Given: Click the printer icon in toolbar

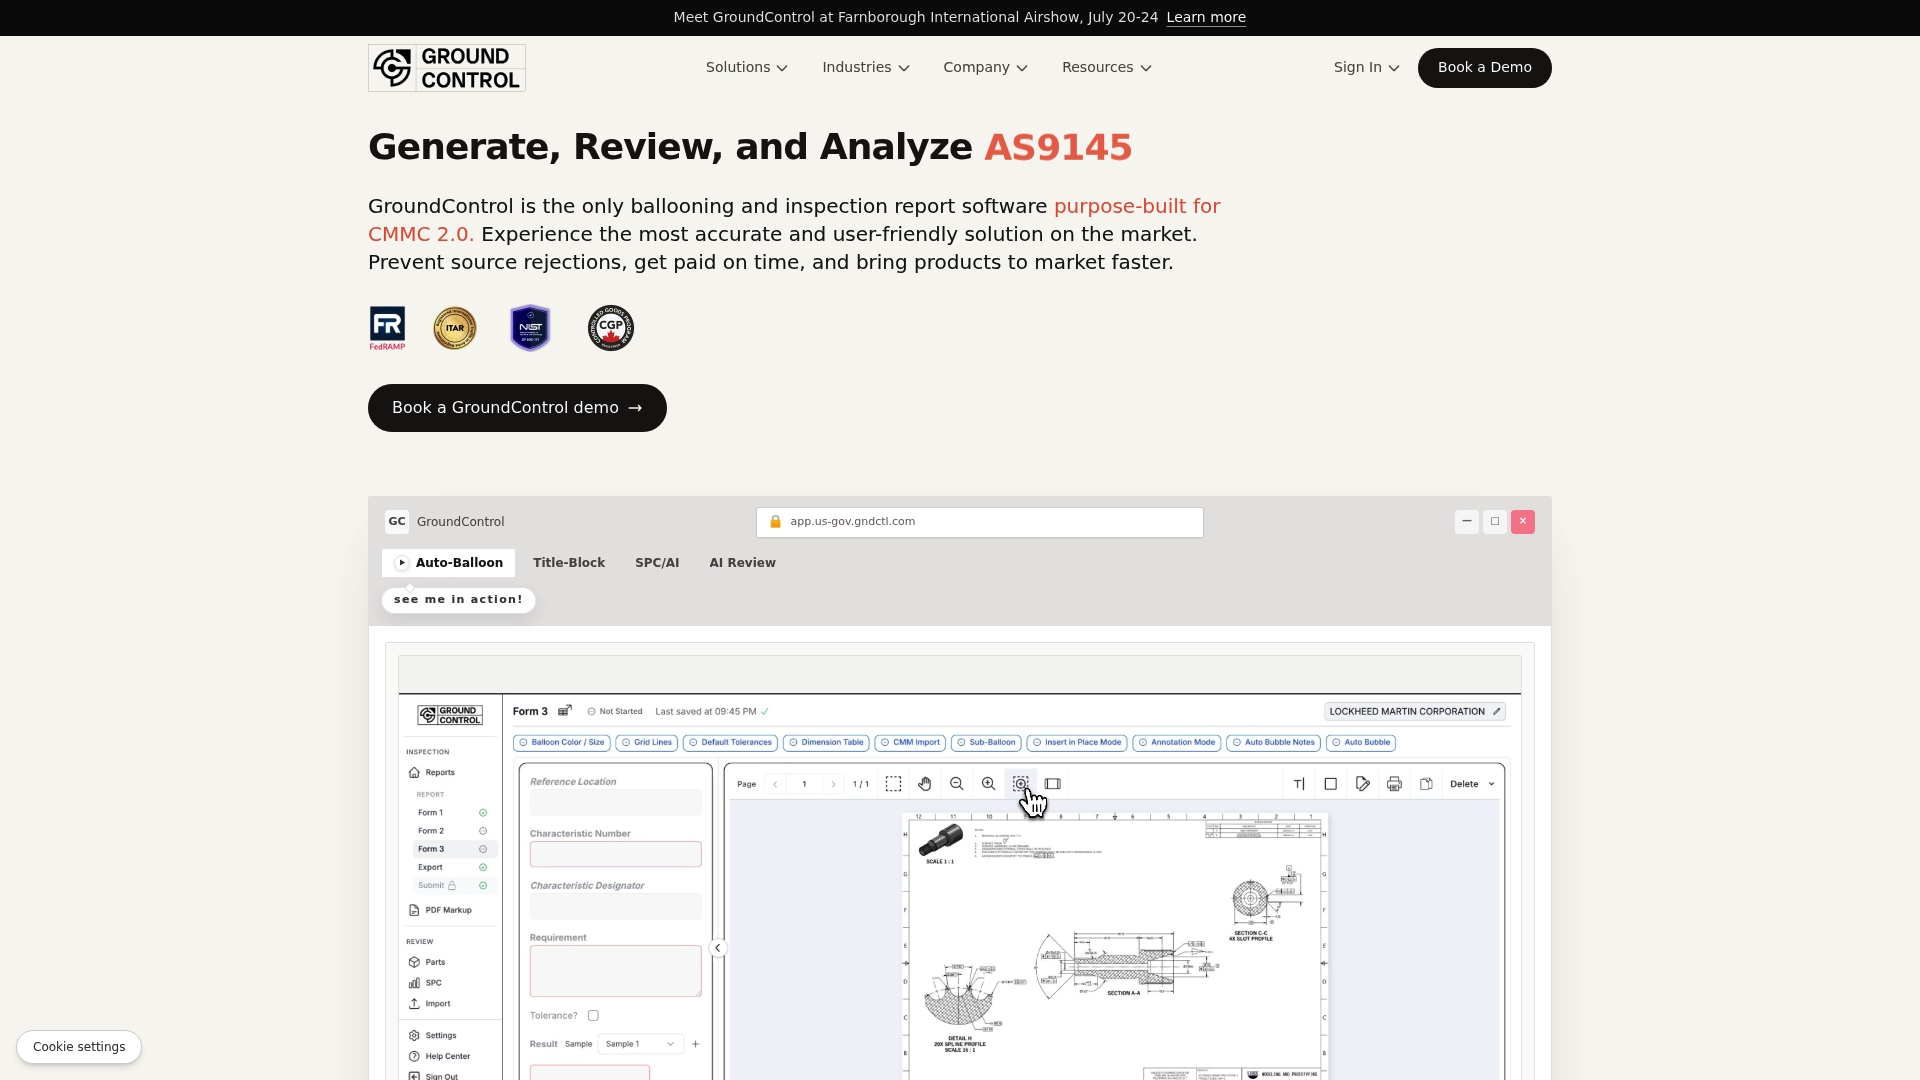Looking at the screenshot, I should click(1395, 784).
